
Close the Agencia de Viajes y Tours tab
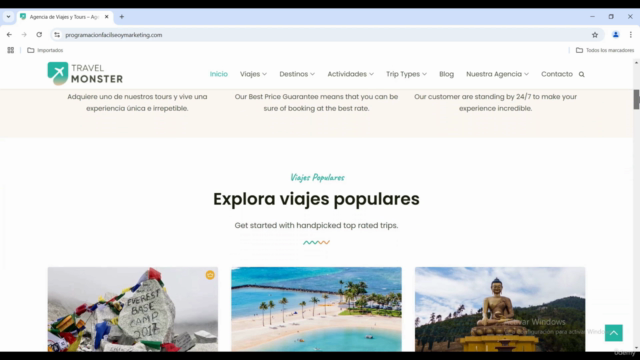click(107, 17)
